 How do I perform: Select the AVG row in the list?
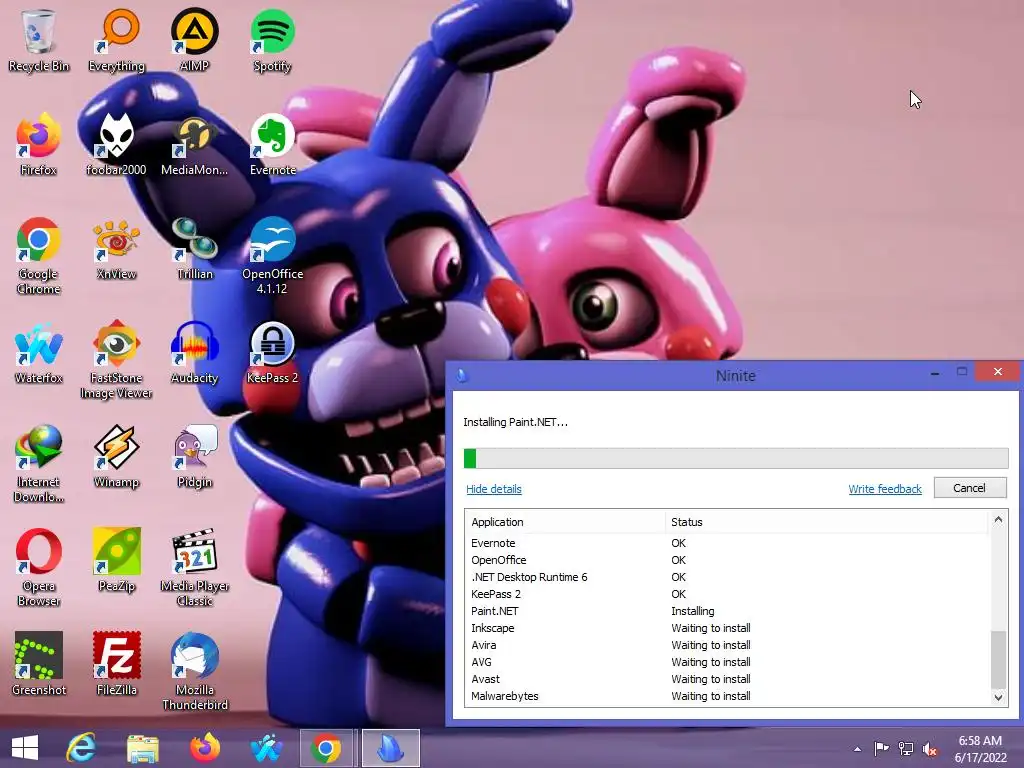[728, 662]
